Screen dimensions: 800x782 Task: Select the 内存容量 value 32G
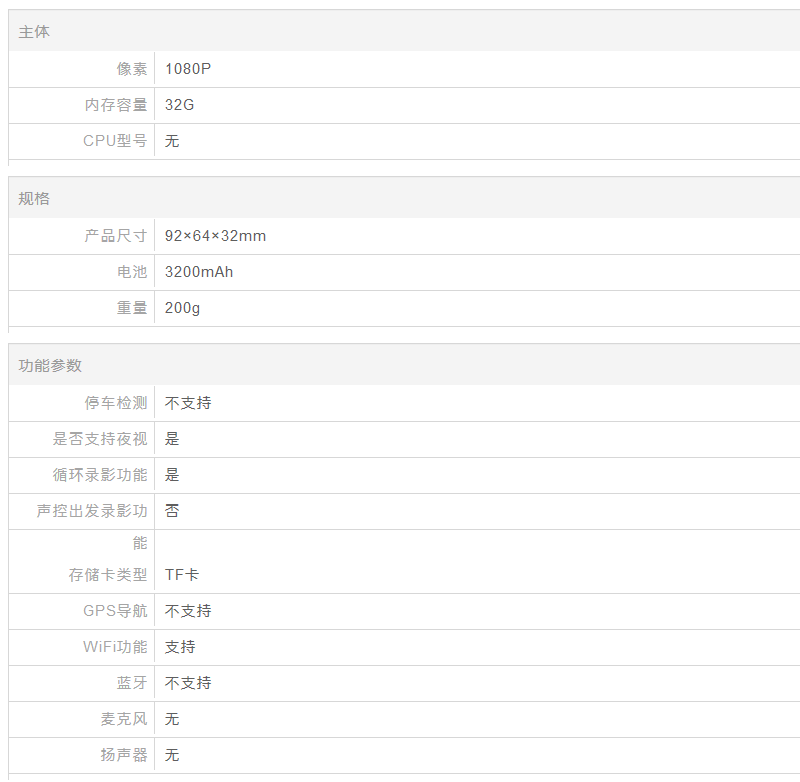179,105
